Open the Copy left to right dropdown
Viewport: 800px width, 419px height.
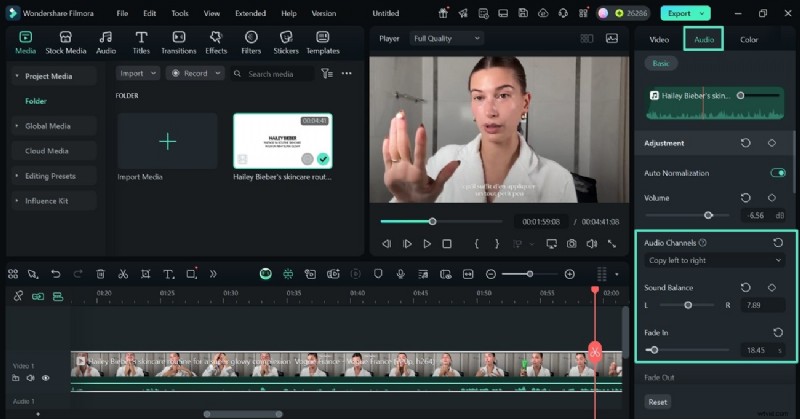click(x=714, y=260)
